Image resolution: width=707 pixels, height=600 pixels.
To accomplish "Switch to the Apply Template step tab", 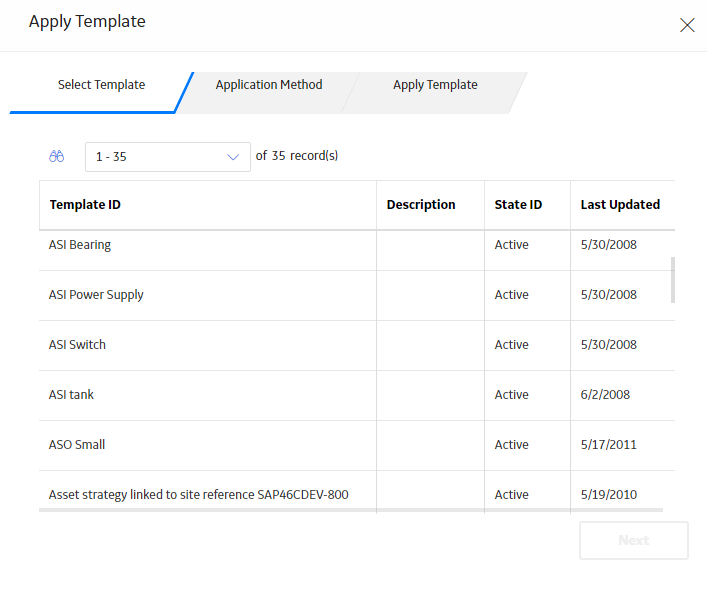I will tap(435, 85).
